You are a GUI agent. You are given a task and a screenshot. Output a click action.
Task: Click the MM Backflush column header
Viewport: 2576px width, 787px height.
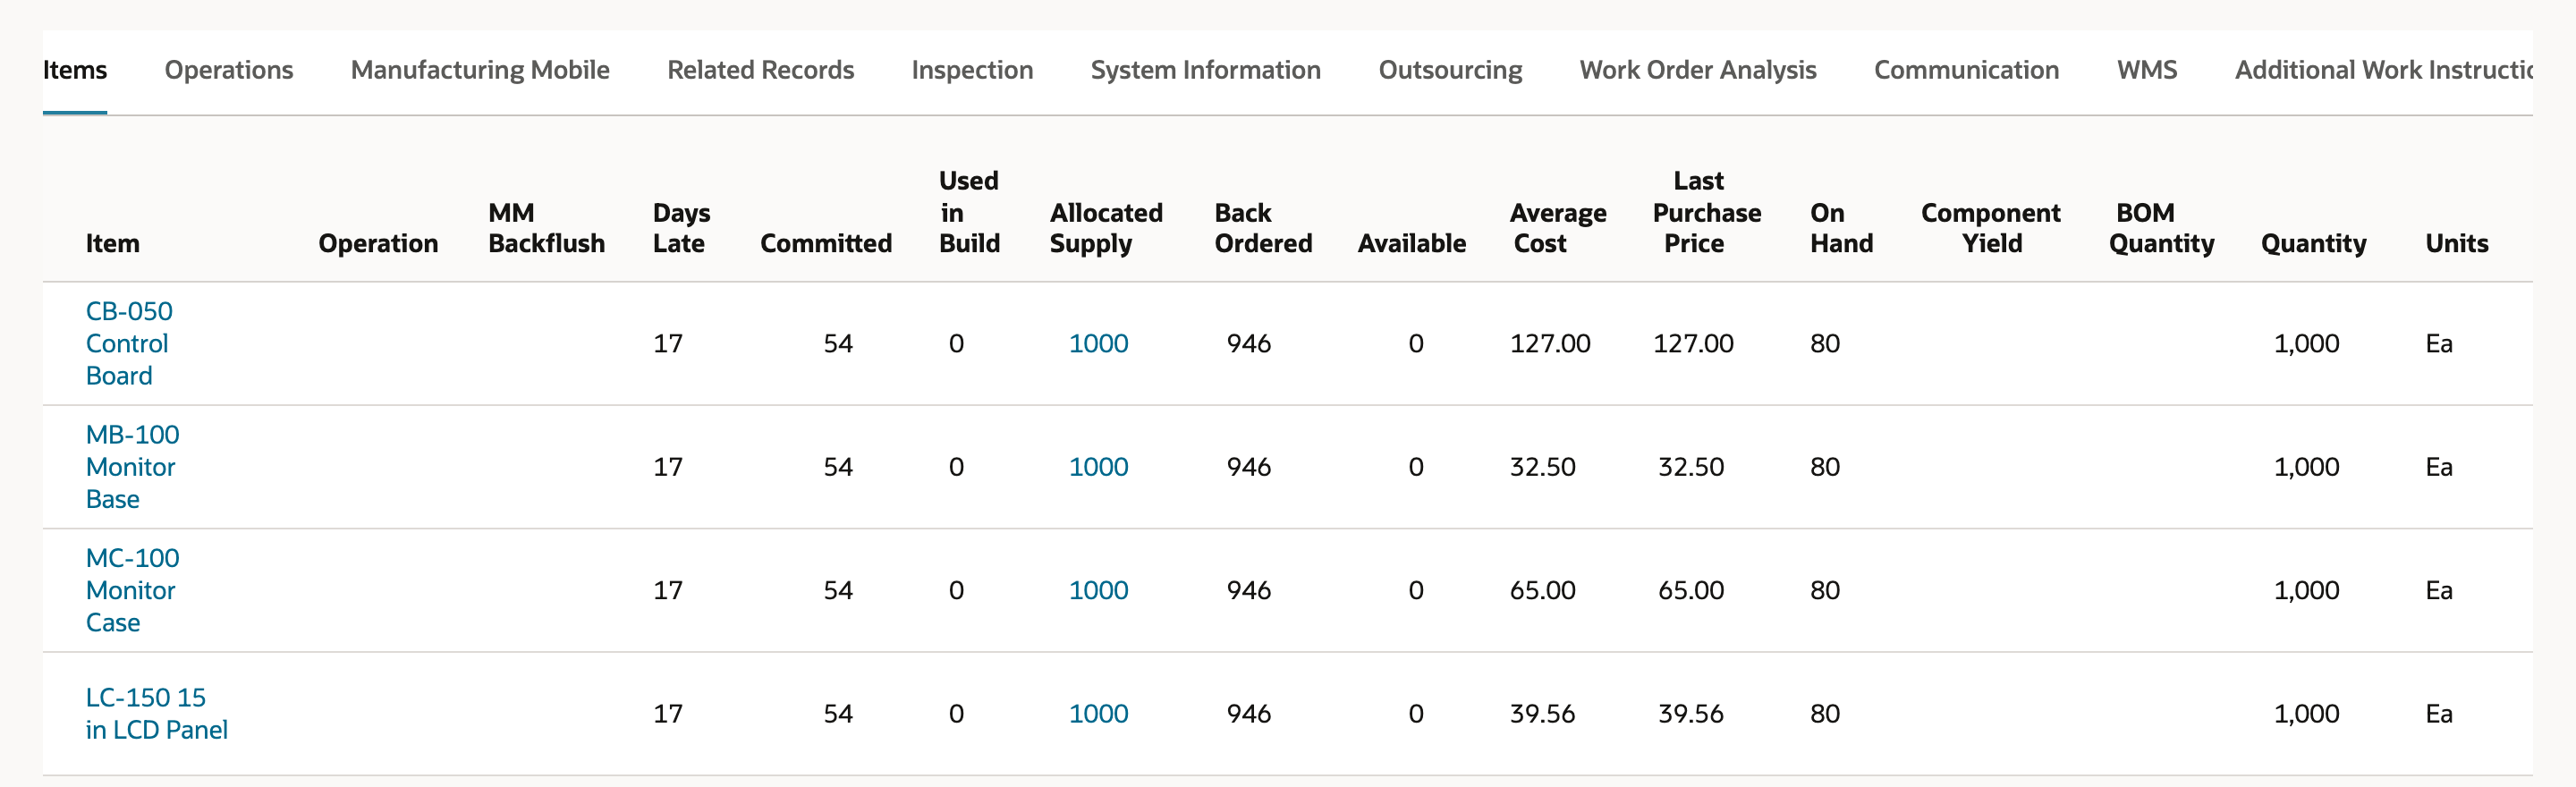tap(546, 228)
